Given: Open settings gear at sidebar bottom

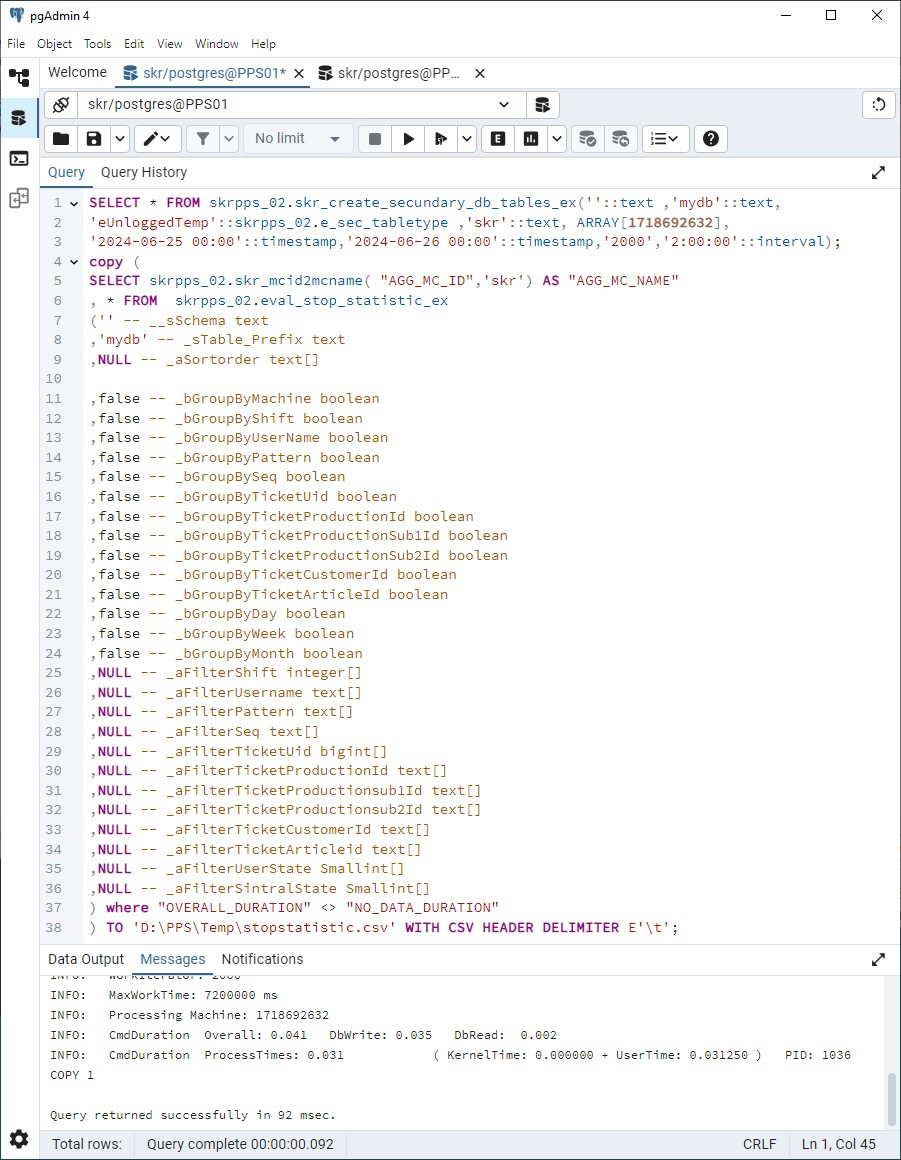Looking at the screenshot, I should [18, 1139].
